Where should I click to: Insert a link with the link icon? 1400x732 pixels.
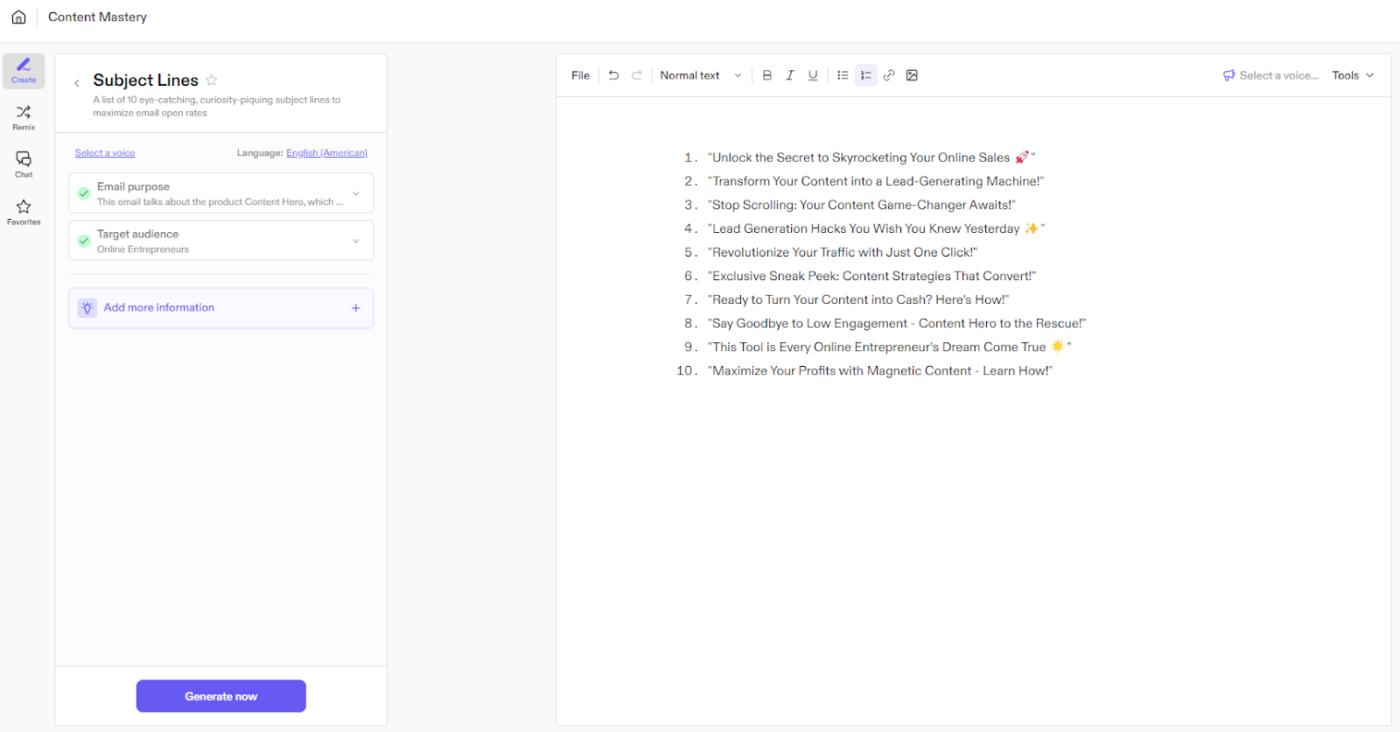coord(889,75)
